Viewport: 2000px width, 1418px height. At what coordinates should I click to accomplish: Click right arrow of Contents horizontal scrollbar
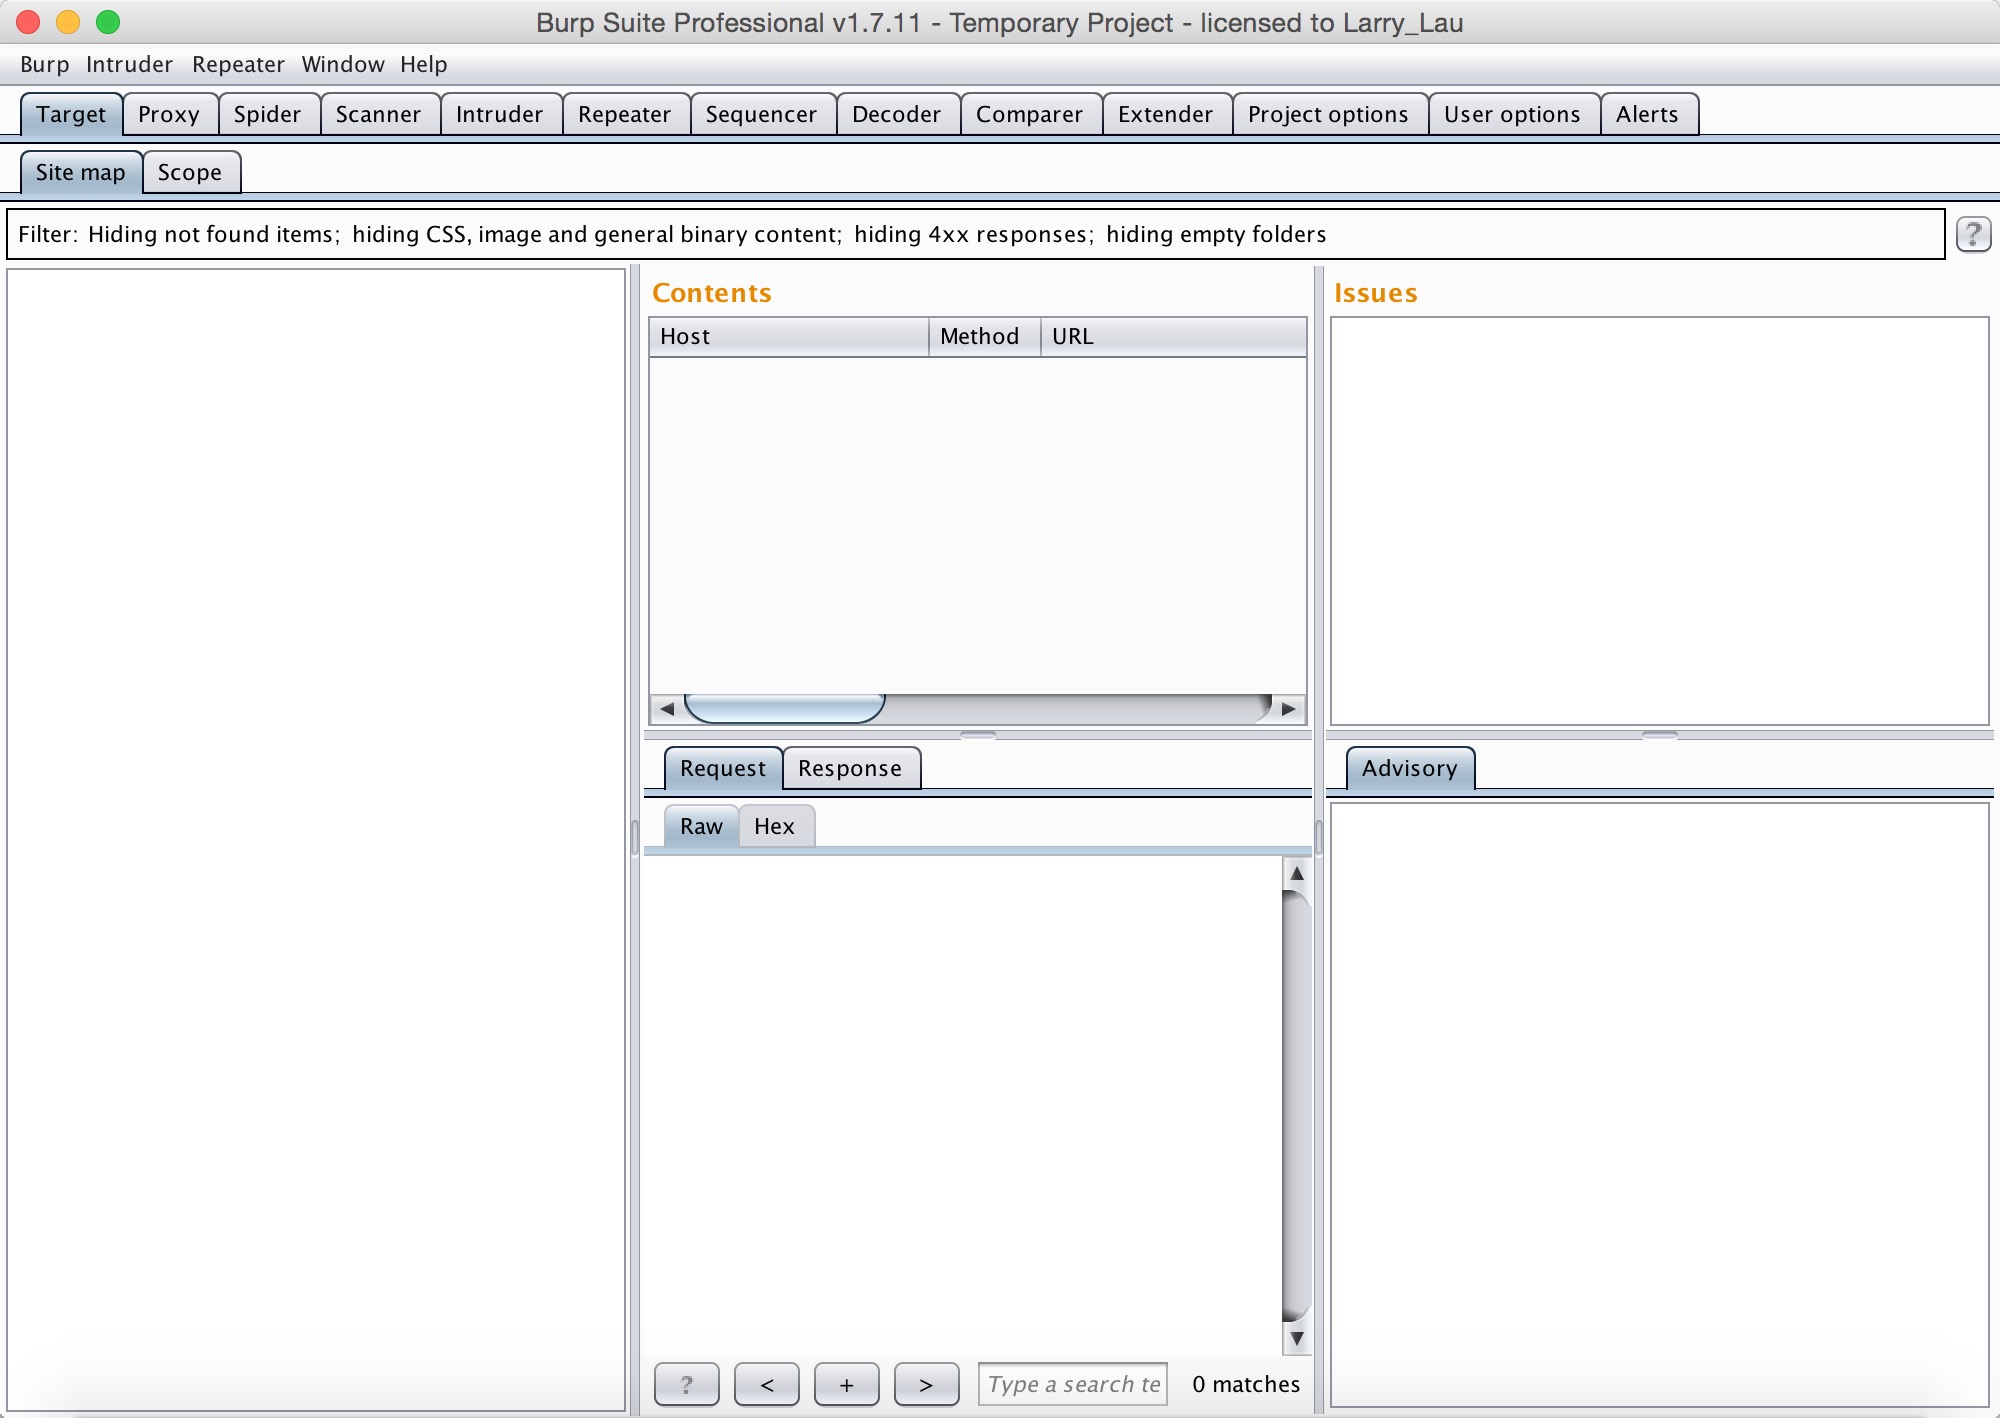click(1288, 709)
